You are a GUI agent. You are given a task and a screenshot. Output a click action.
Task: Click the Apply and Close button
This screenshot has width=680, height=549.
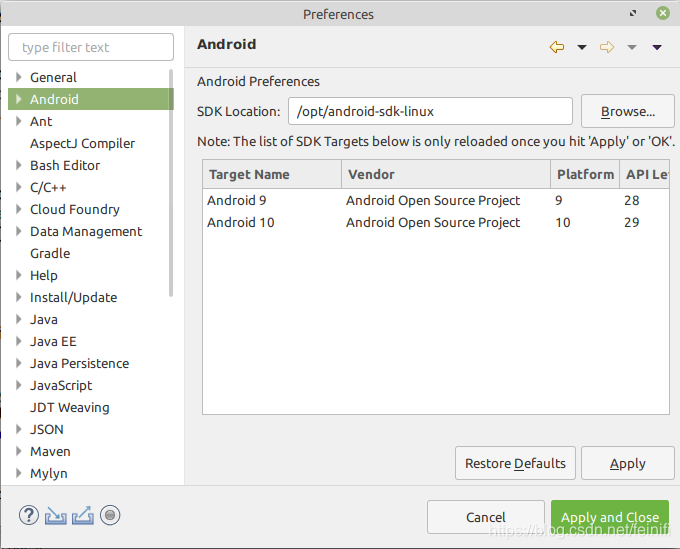[610, 517]
